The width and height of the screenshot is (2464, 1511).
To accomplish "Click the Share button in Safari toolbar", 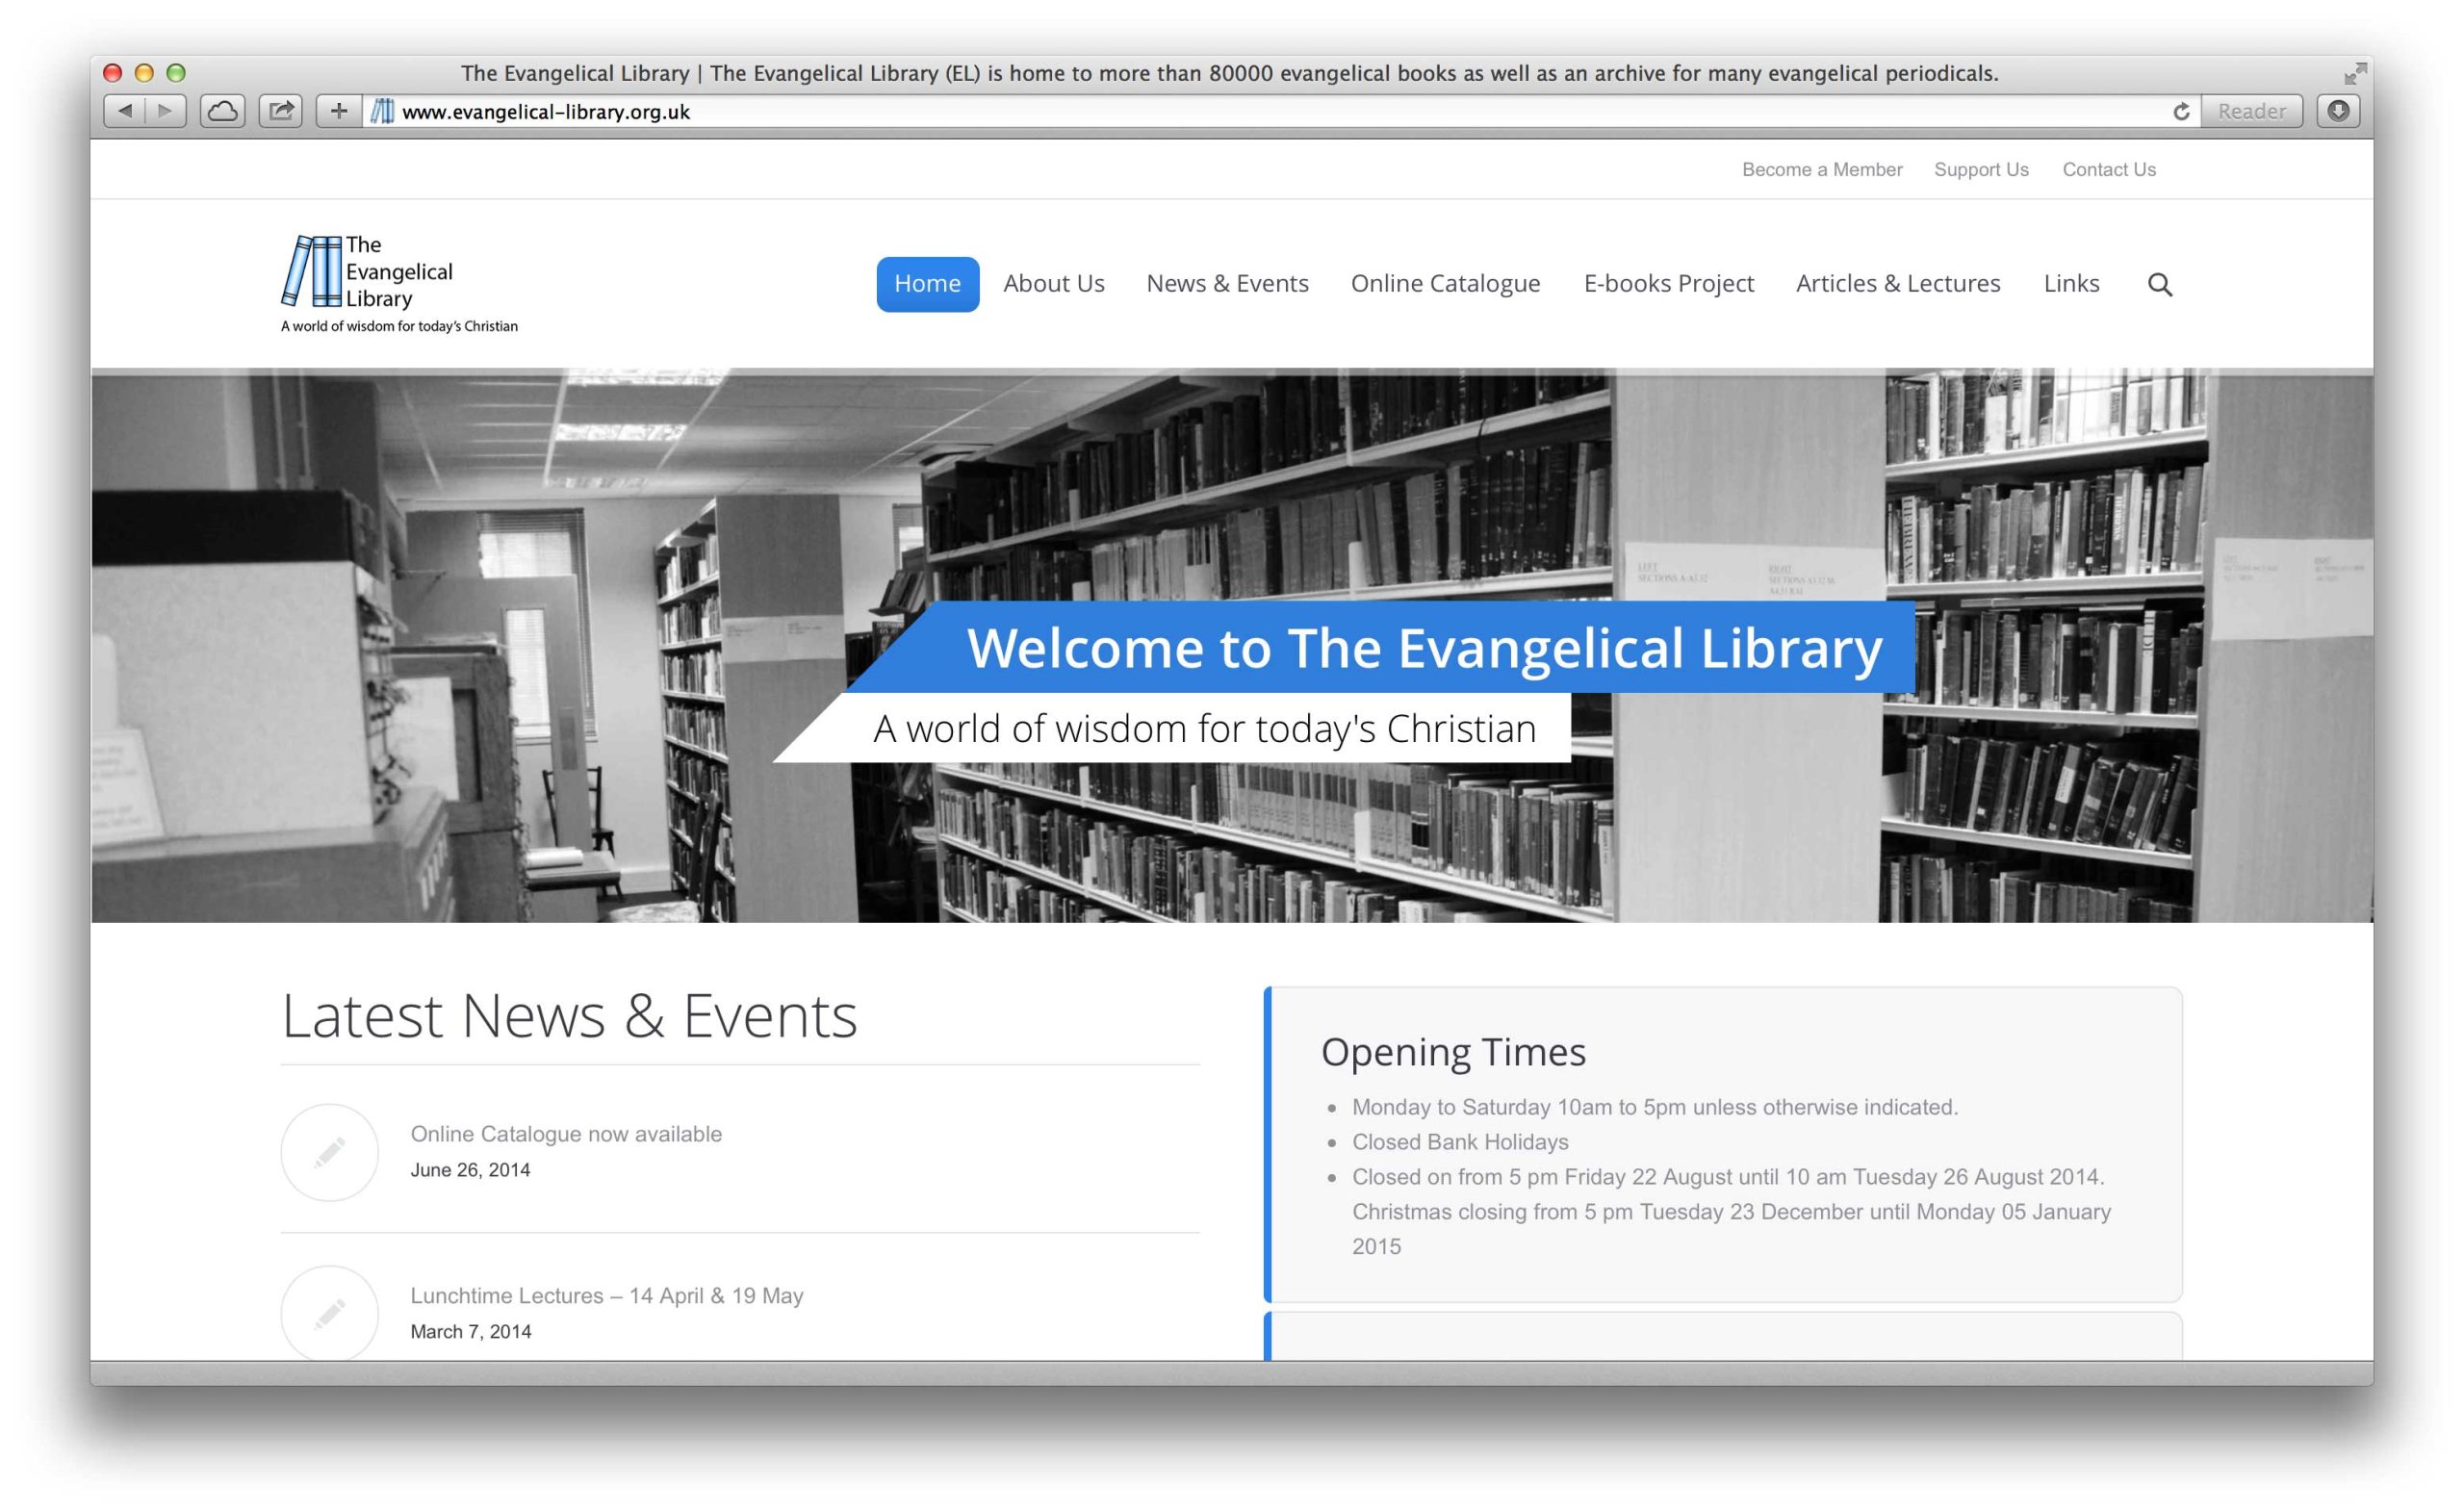I will (281, 111).
